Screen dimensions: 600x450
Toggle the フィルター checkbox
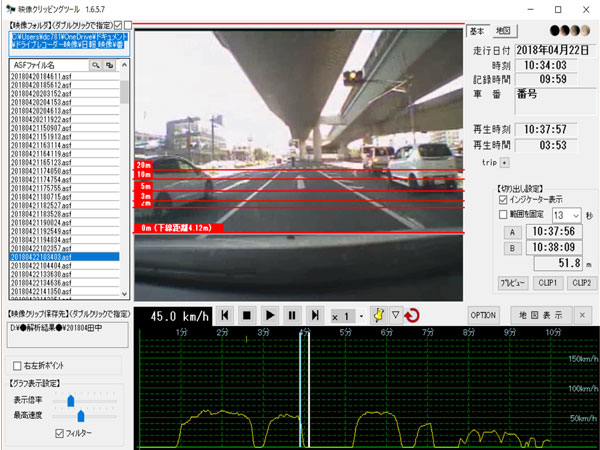click(x=59, y=433)
